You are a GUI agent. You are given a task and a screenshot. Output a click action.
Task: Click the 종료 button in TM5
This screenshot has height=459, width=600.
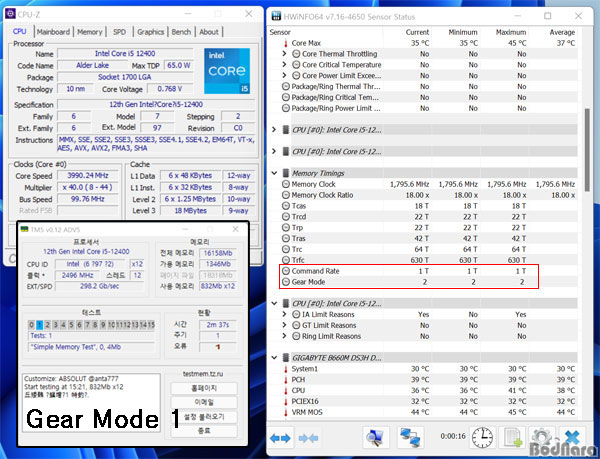(204, 431)
